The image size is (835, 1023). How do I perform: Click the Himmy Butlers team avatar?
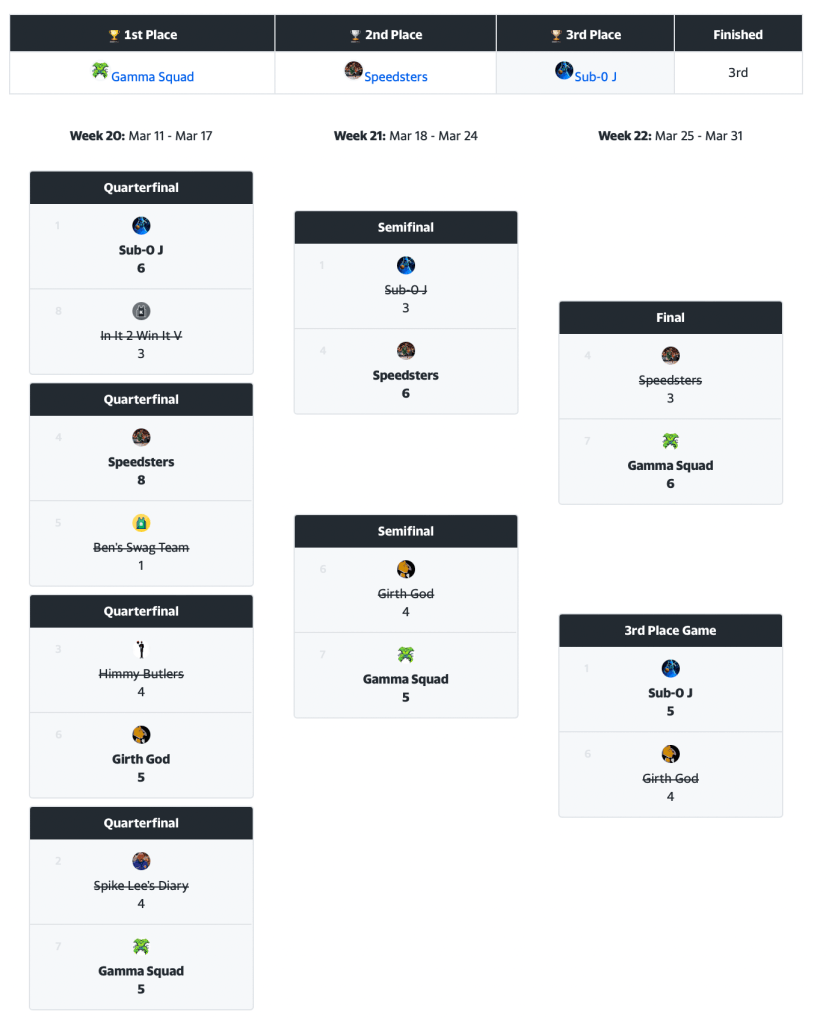click(x=141, y=650)
